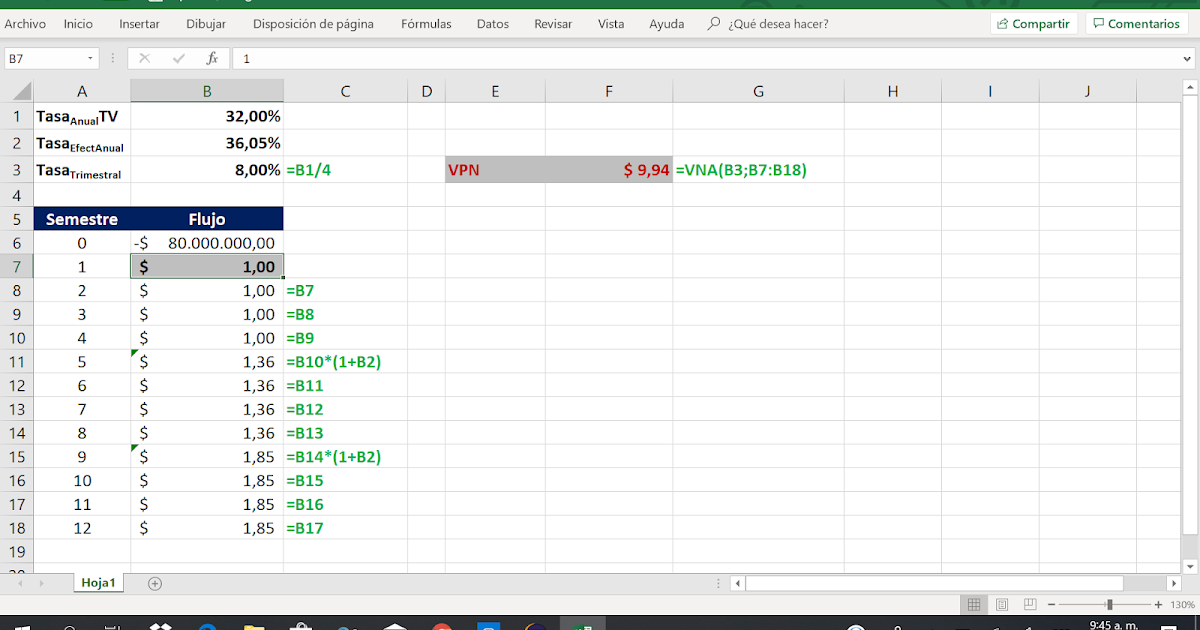Add a new sheet with the plus button
The height and width of the screenshot is (630, 1200).
tap(154, 583)
